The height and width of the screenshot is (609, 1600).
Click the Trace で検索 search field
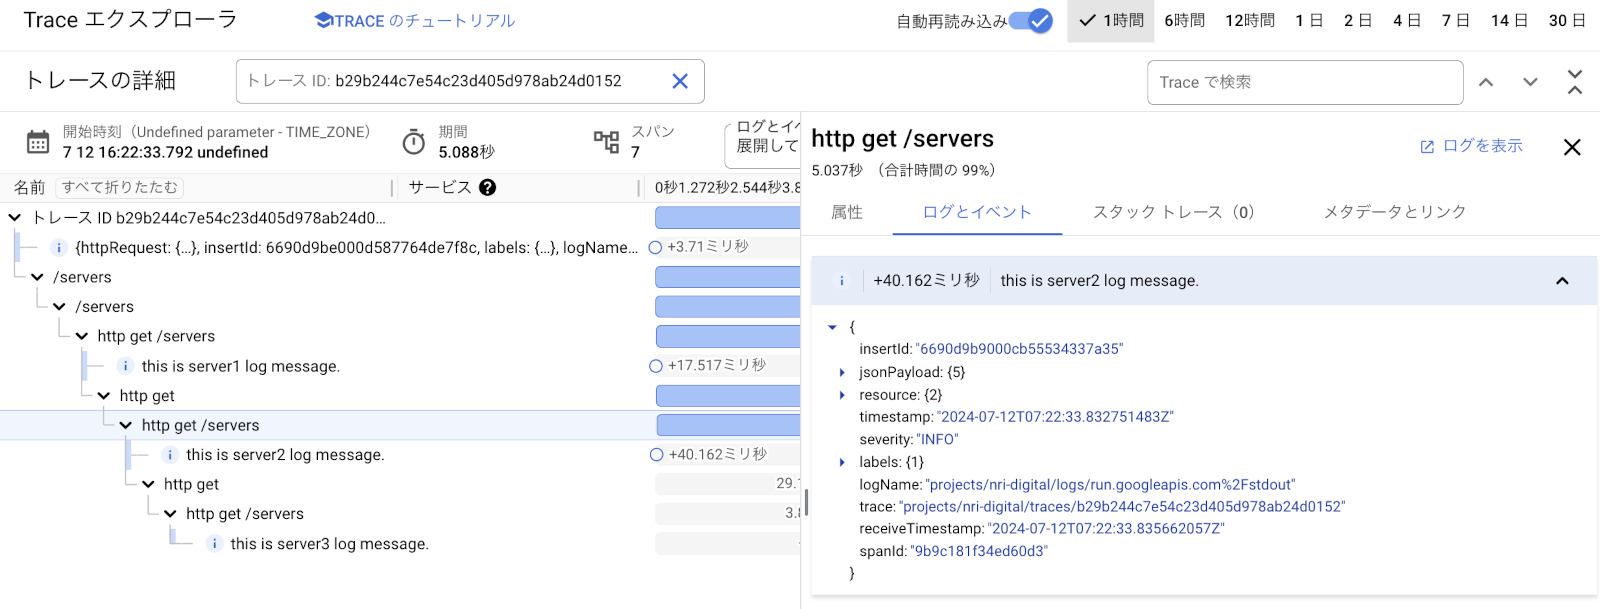coord(1304,82)
